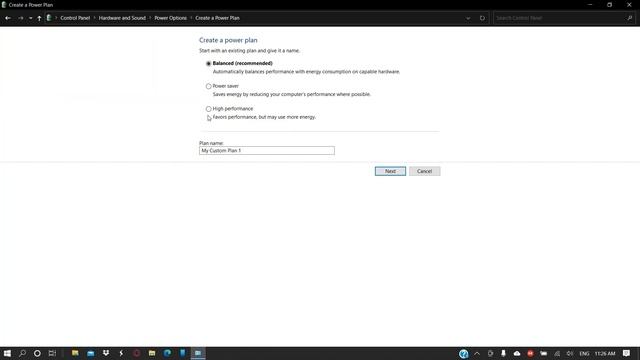The image size is (640, 360).
Task: Click the microphone tray icon
Action: tap(503, 353)
